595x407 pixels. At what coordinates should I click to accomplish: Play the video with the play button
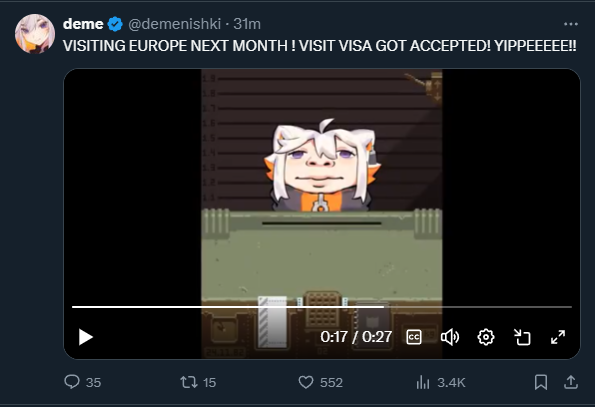[x=86, y=337]
